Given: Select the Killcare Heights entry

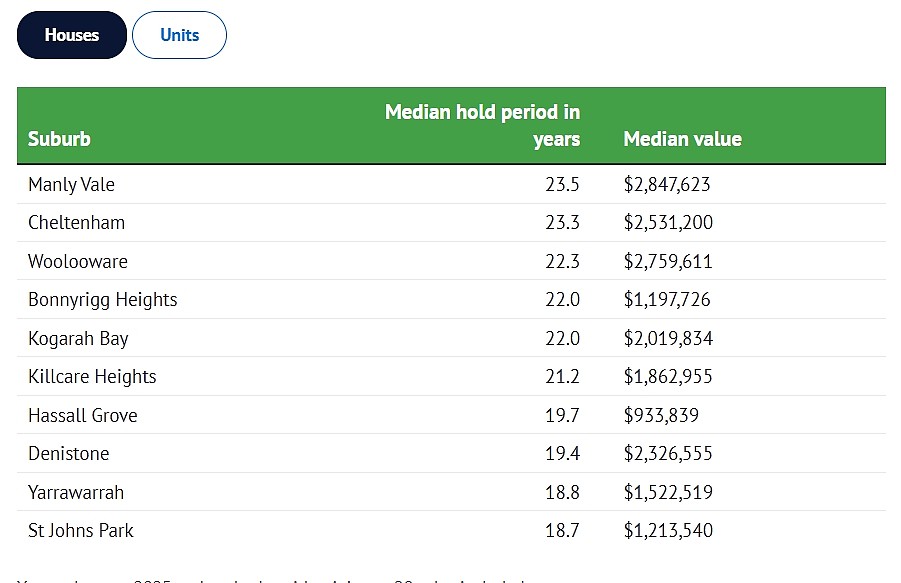Looking at the screenshot, I should [x=92, y=377].
